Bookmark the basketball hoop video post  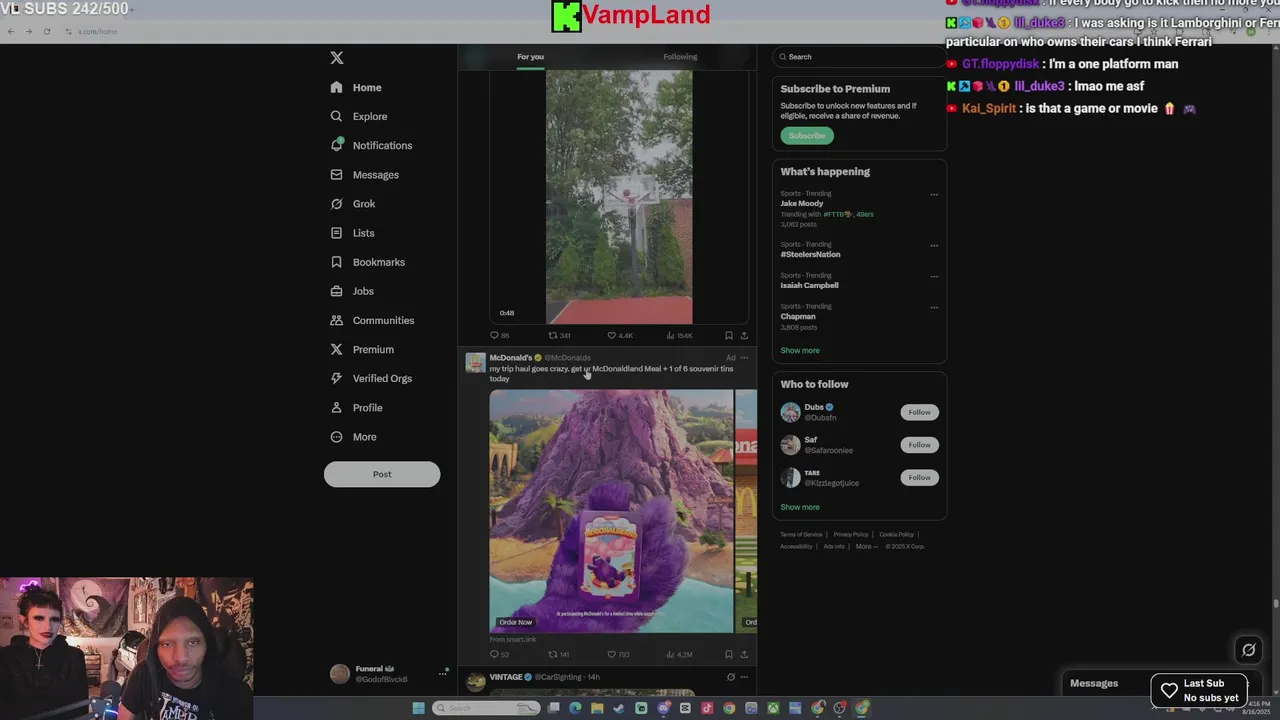coord(729,336)
